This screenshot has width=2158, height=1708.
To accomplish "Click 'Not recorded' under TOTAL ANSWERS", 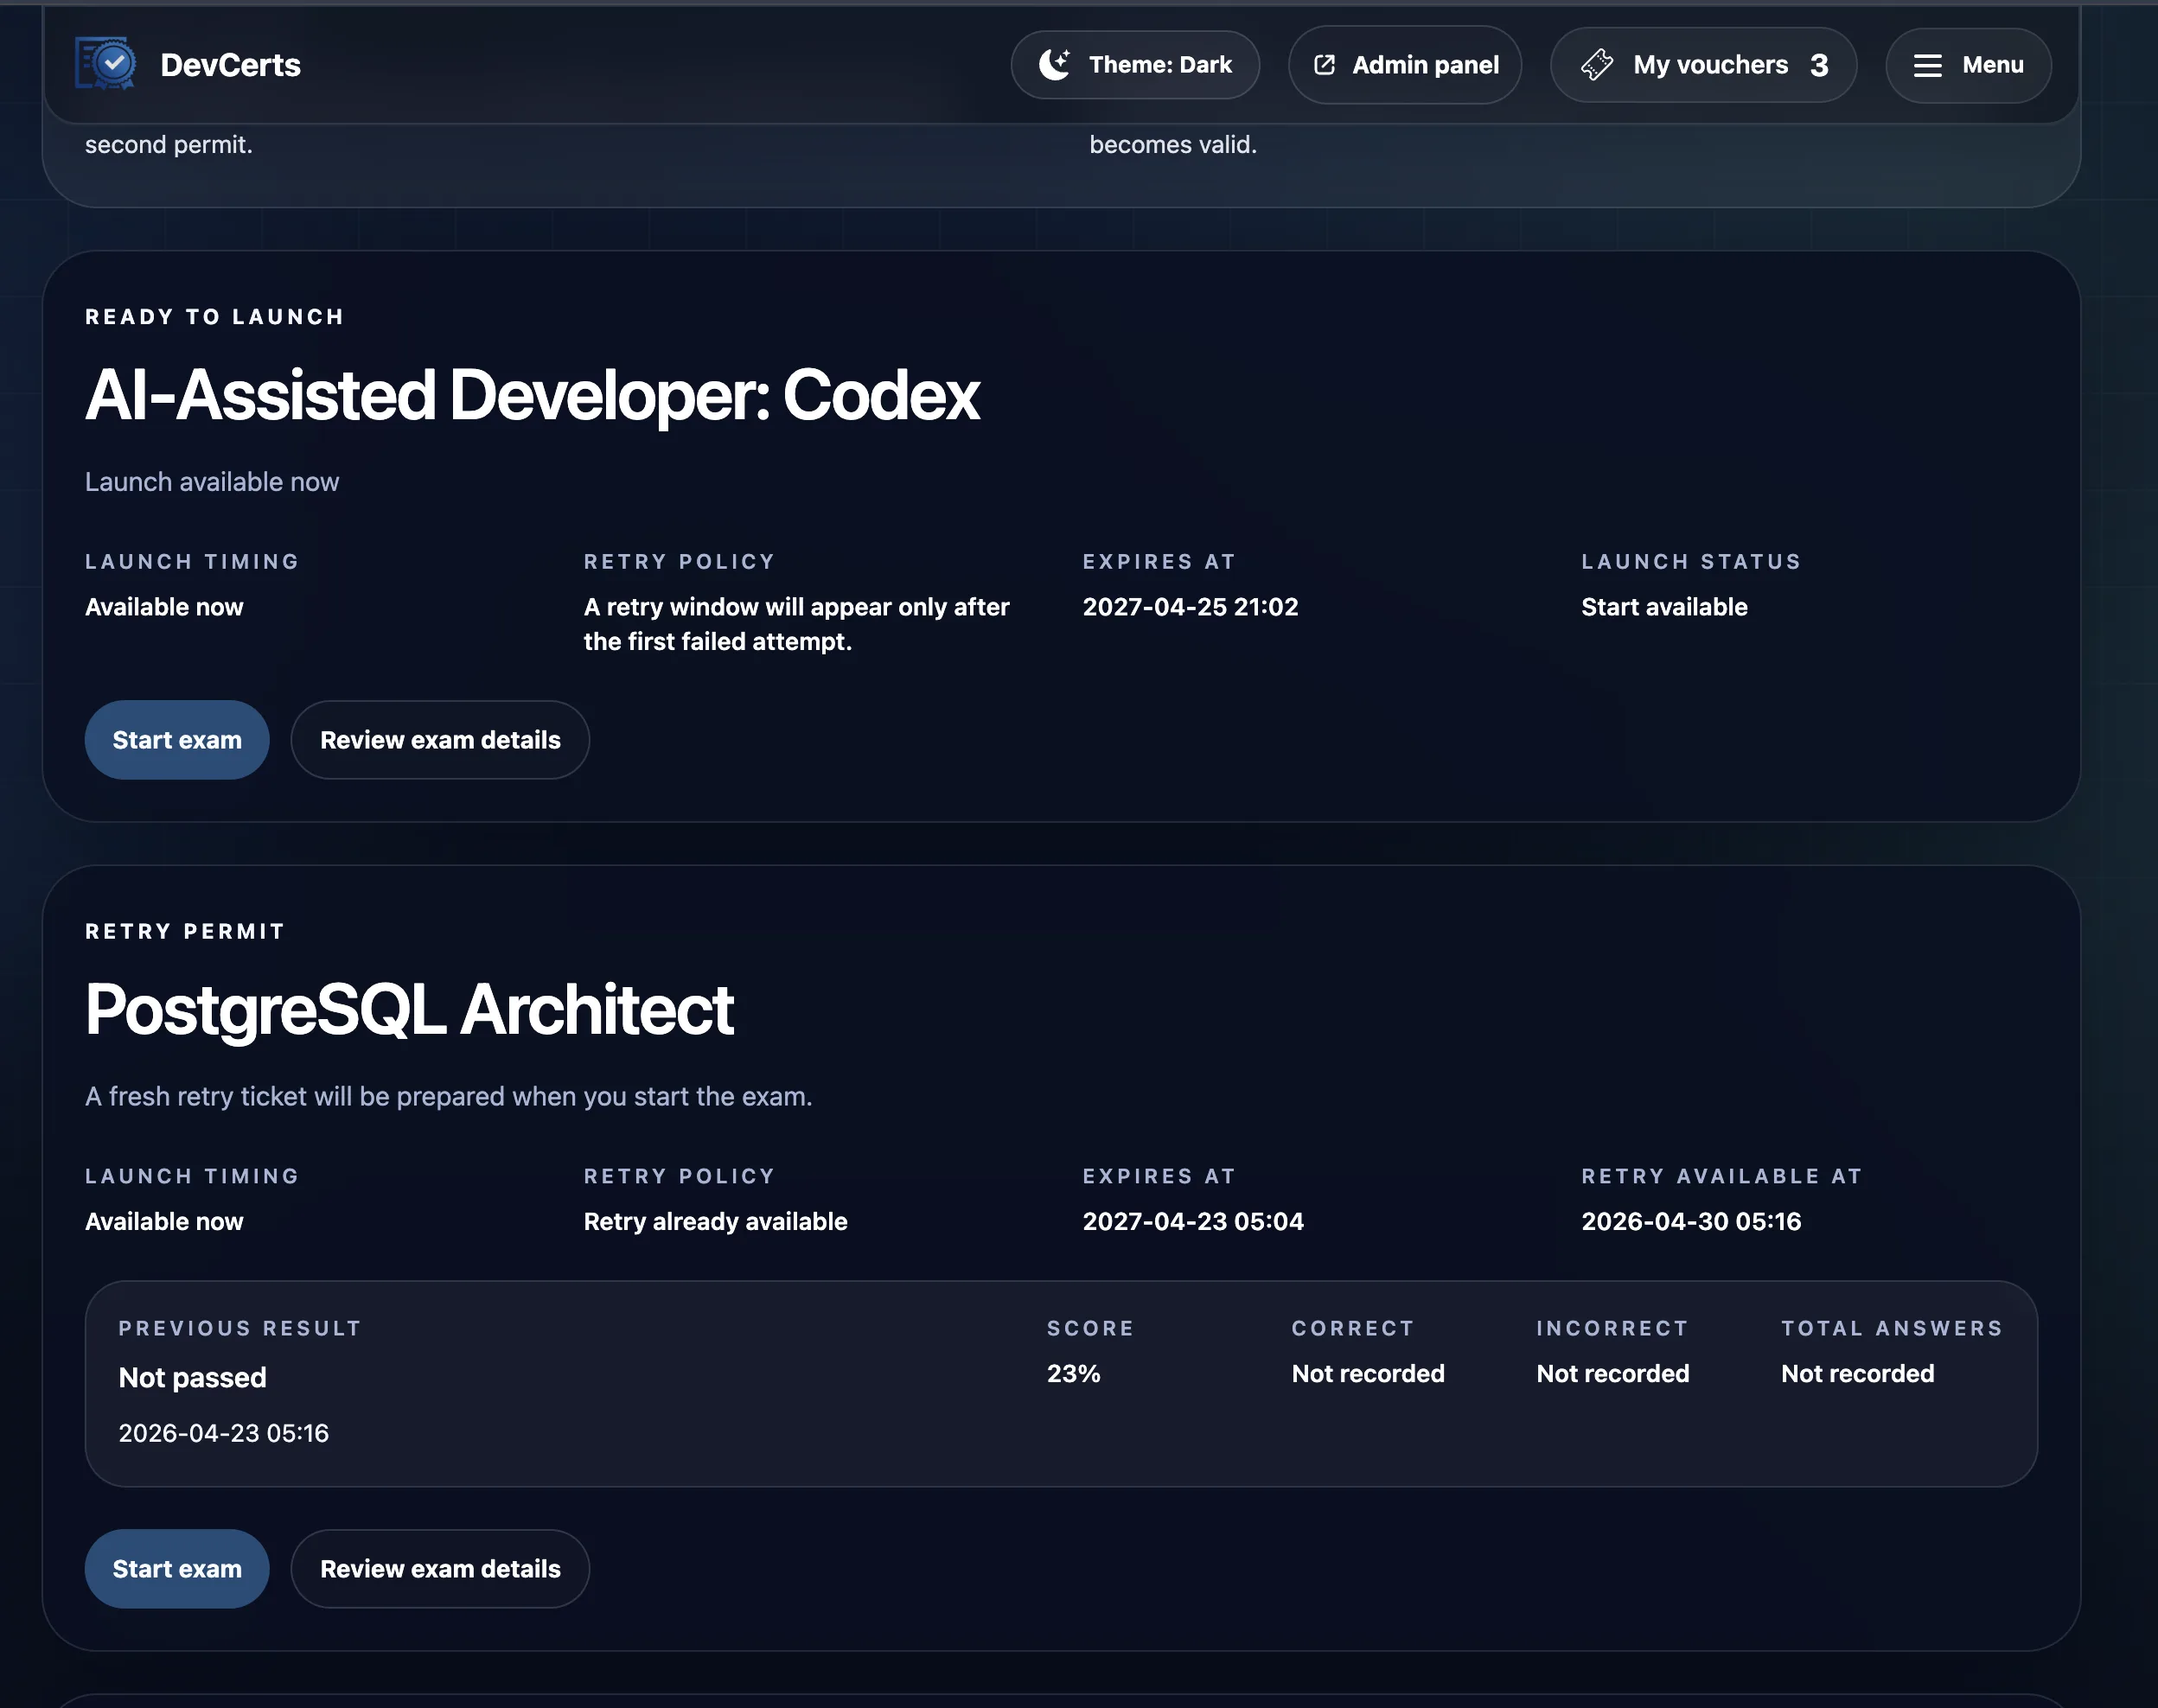I will 1857,1373.
